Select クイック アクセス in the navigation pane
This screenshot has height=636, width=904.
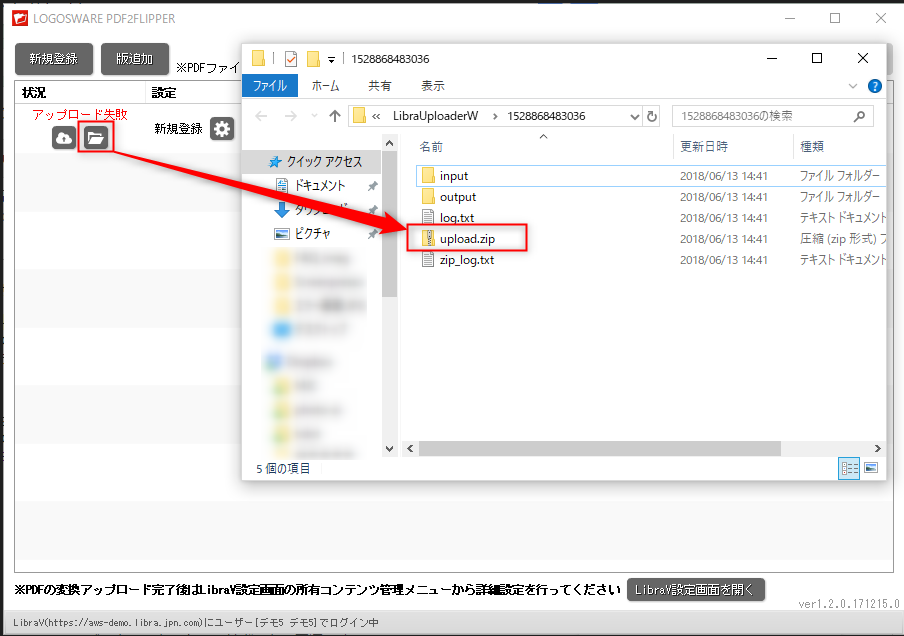tap(324, 162)
